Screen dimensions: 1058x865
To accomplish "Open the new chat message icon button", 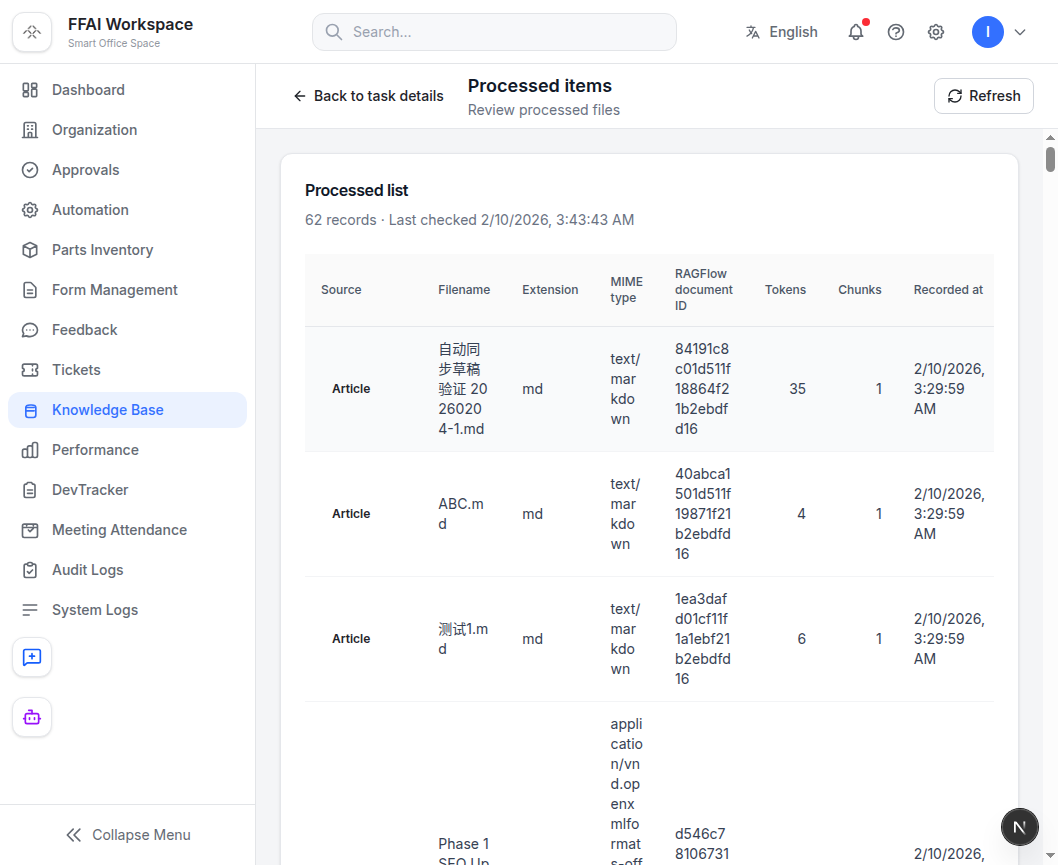I will pos(32,657).
